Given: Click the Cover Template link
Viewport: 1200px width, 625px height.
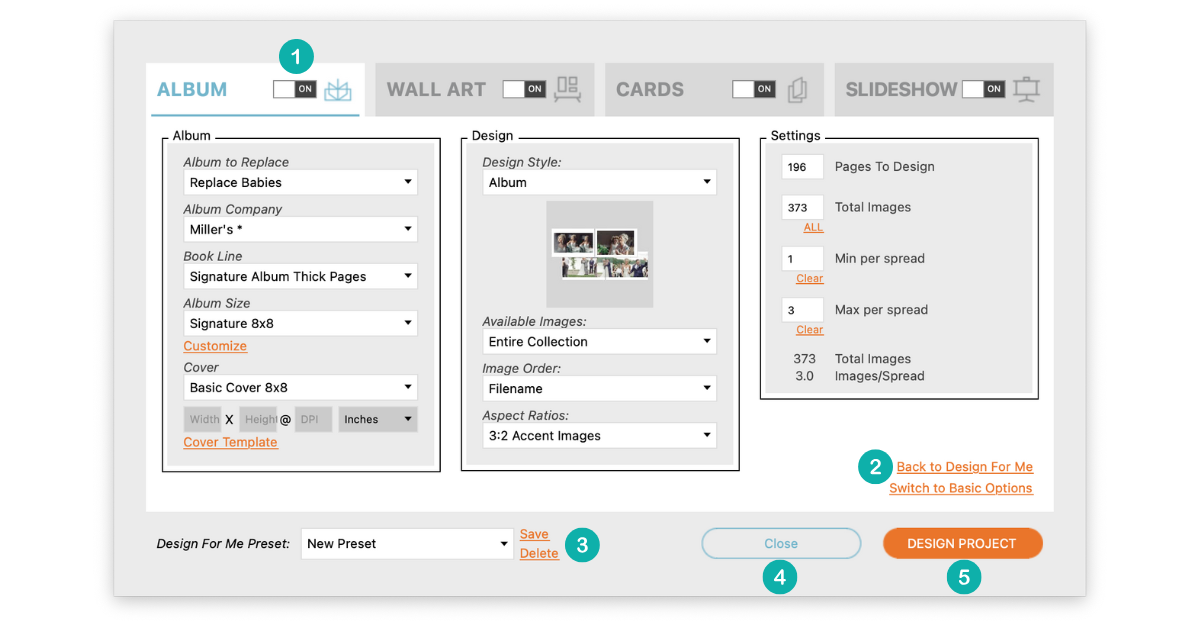Looking at the screenshot, I should click(x=231, y=442).
